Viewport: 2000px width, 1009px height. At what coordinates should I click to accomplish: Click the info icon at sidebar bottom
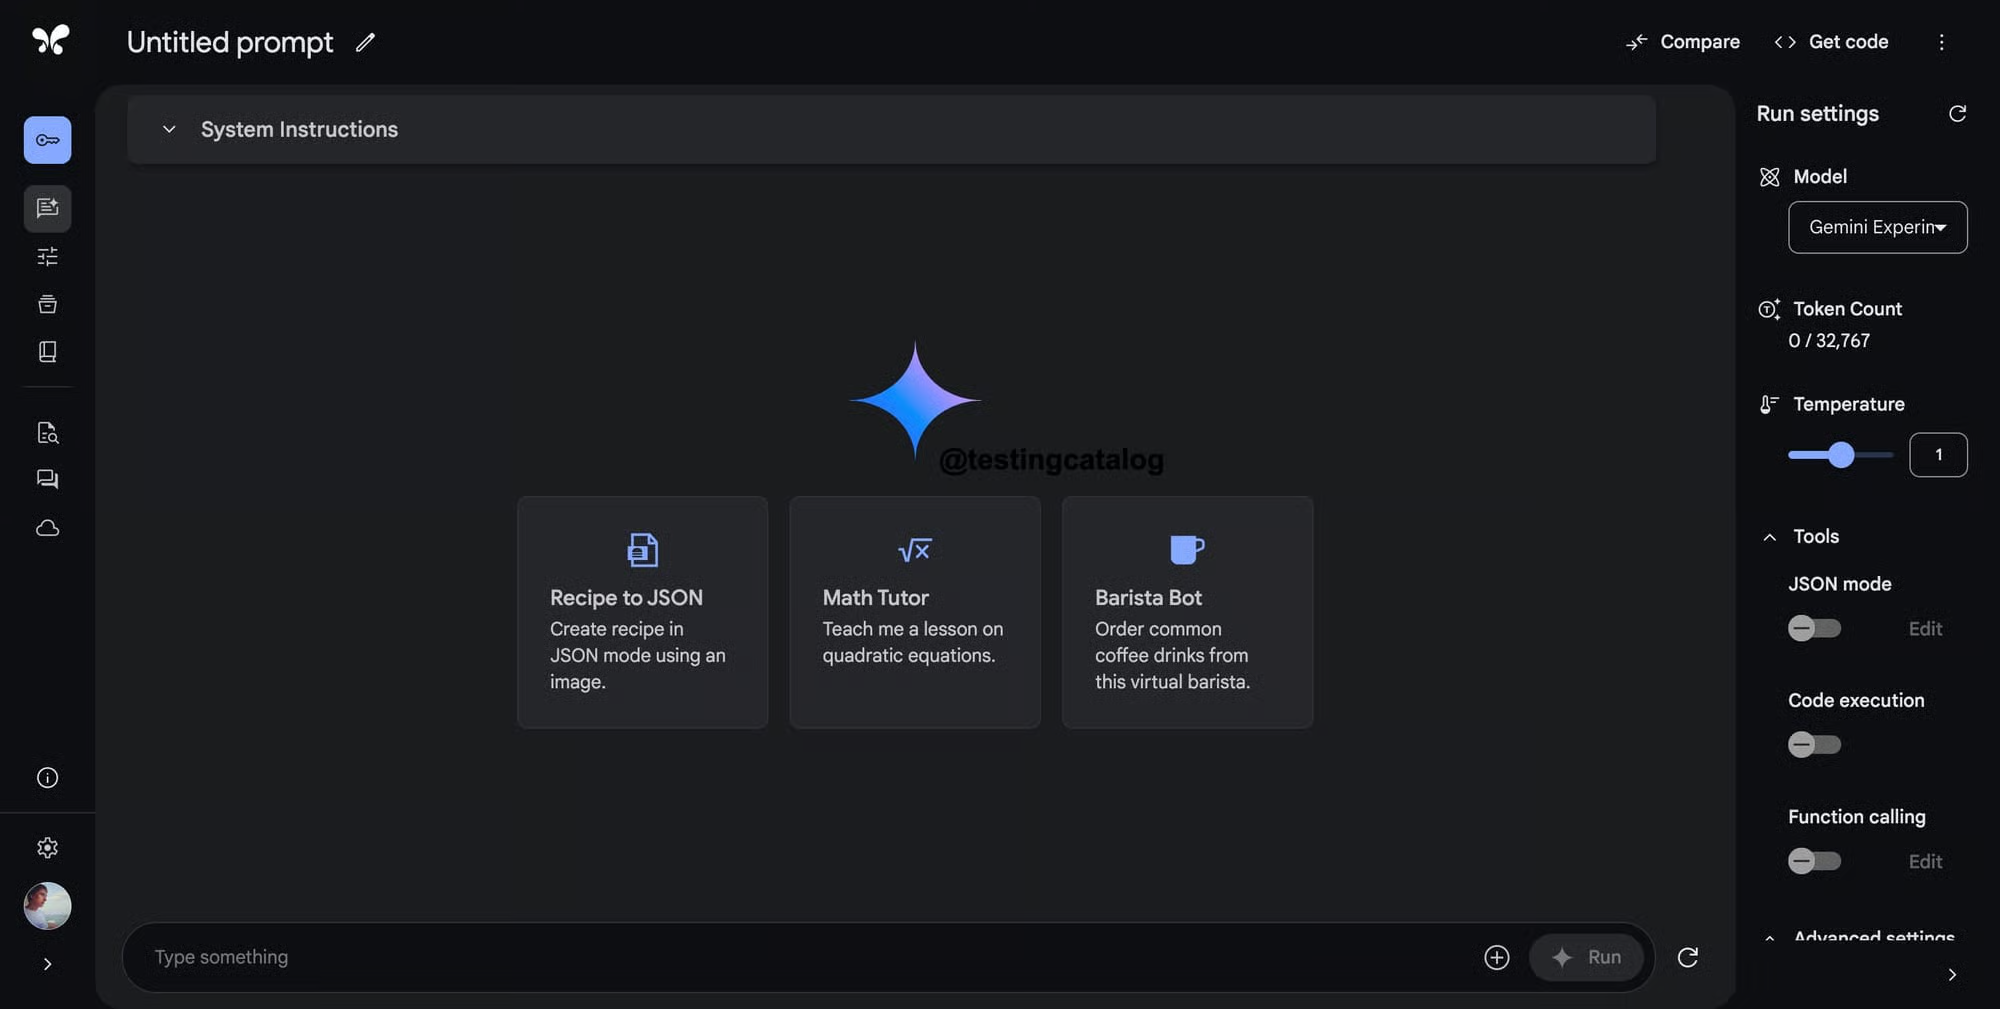coord(46,777)
